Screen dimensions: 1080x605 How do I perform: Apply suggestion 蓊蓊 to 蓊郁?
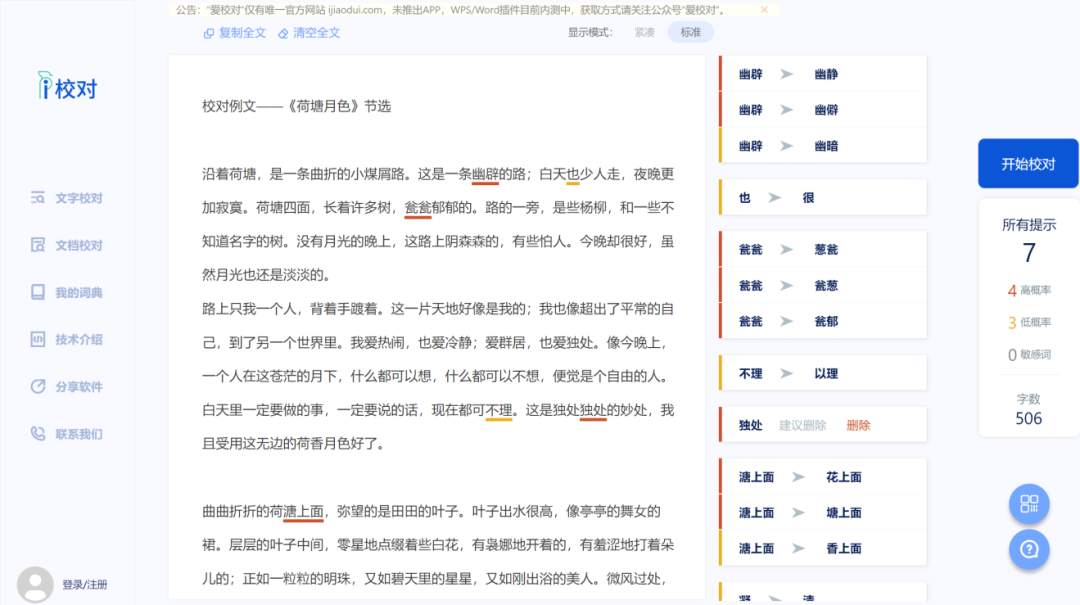pyautogui.click(x=823, y=321)
